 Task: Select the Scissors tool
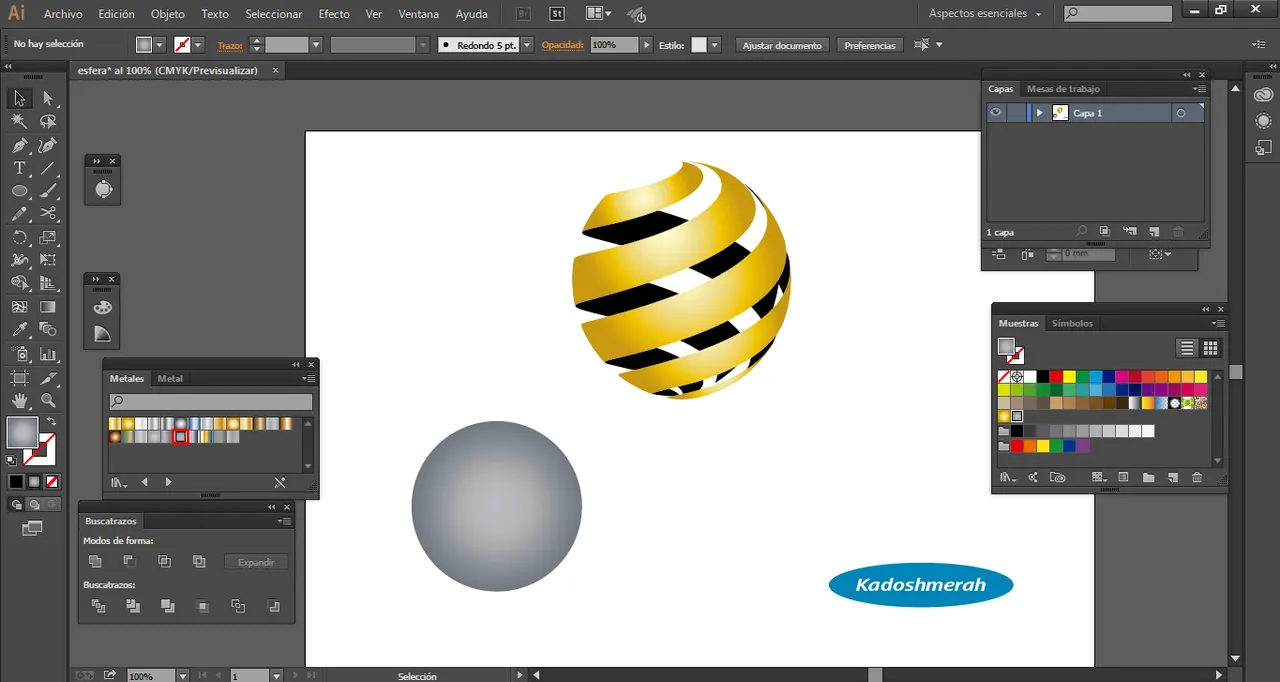47,214
